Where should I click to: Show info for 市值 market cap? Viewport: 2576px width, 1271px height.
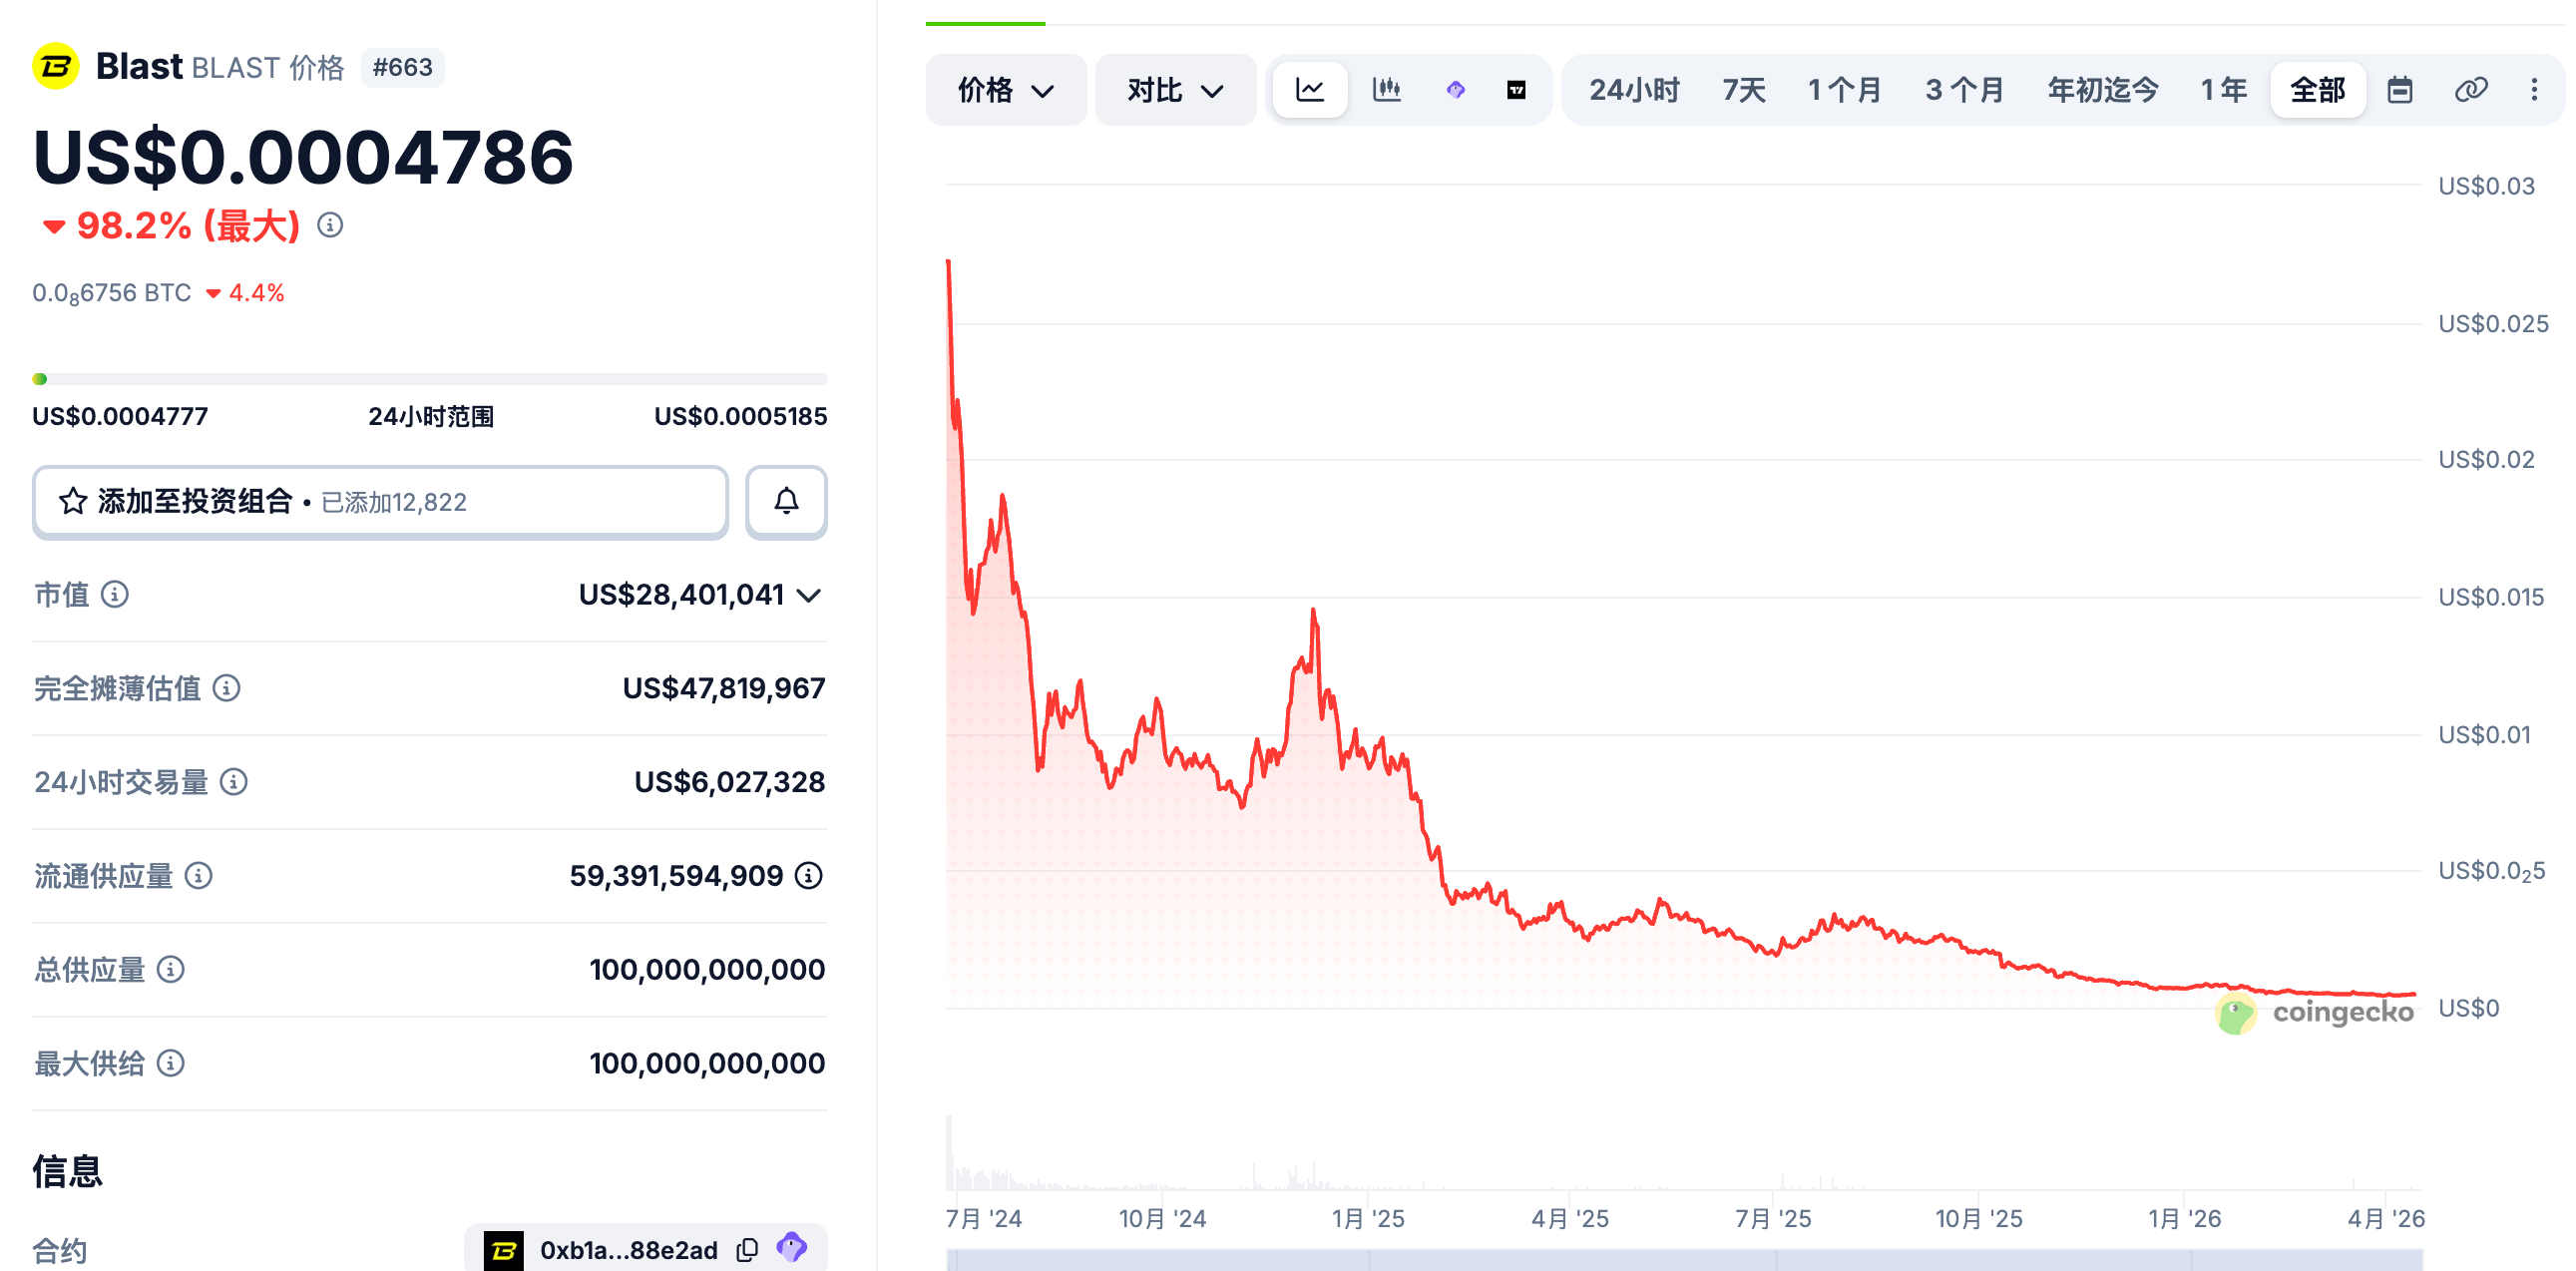pos(115,595)
